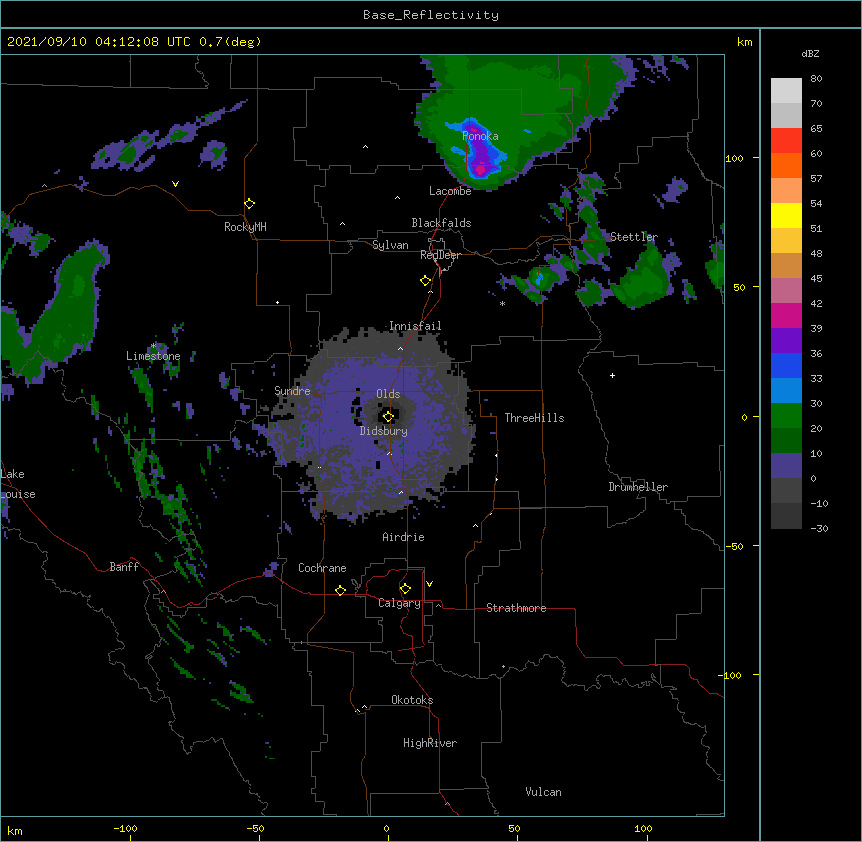
Task: Click the Limestone label
Action: (153, 356)
